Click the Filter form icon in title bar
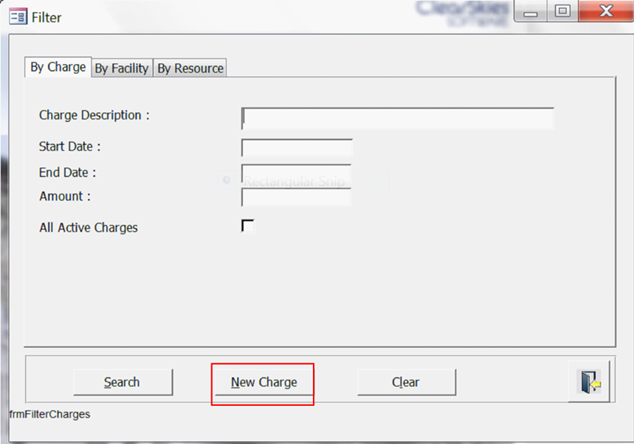The image size is (634, 444). (x=17, y=17)
